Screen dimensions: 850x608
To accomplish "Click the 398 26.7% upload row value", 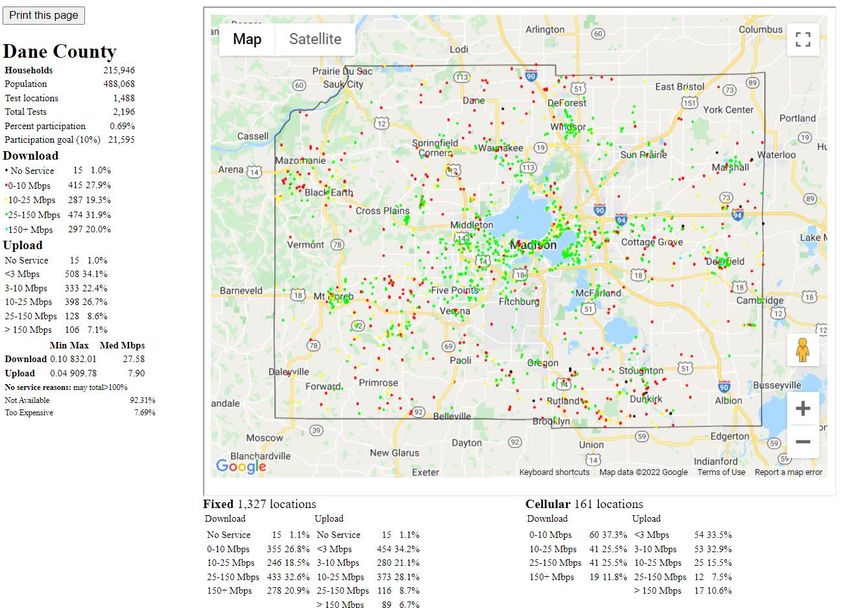I will tap(86, 302).
